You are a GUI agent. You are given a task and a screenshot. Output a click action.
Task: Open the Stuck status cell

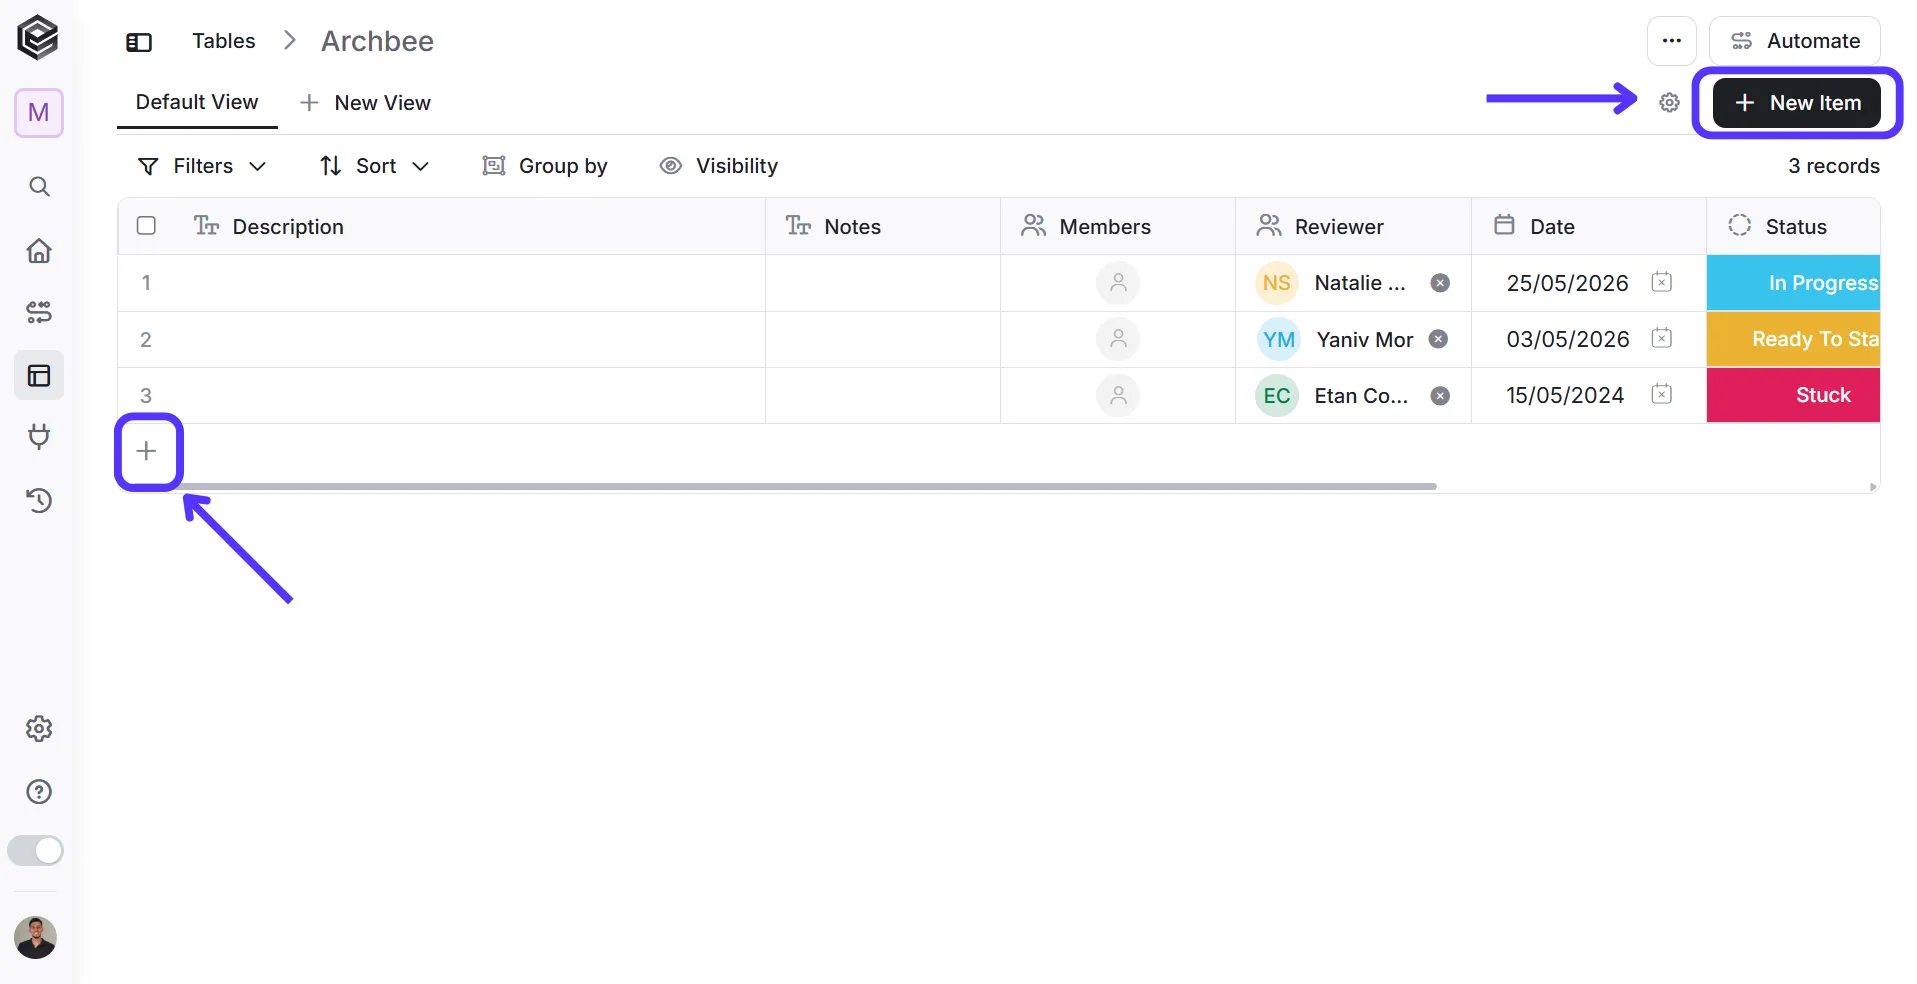pyautogui.click(x=1793, y=395)
